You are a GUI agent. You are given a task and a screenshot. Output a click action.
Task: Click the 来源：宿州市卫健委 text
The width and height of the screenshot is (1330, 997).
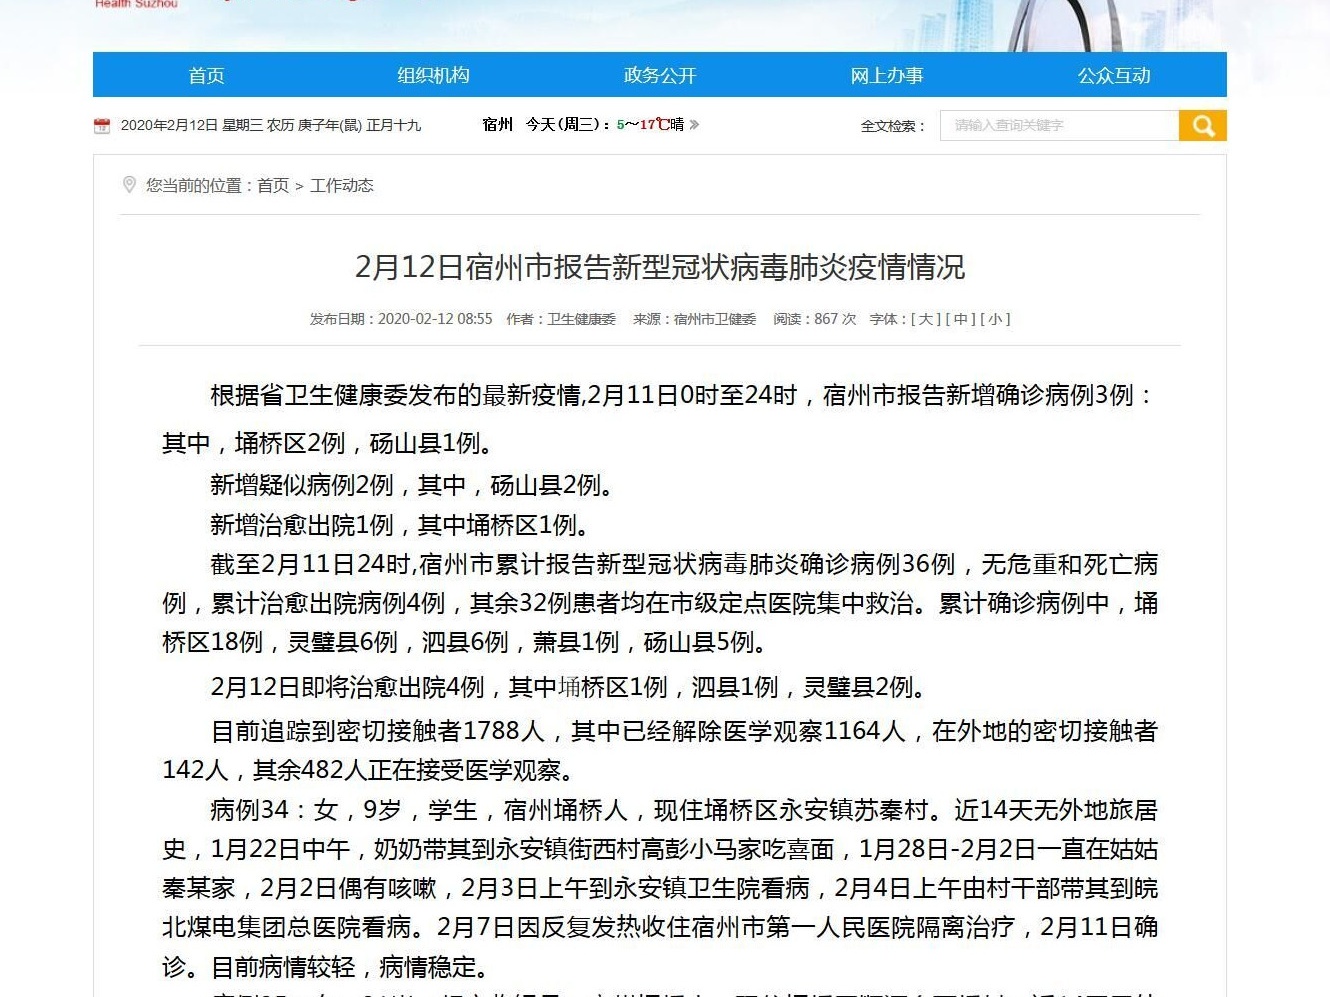tap(694, 319)
